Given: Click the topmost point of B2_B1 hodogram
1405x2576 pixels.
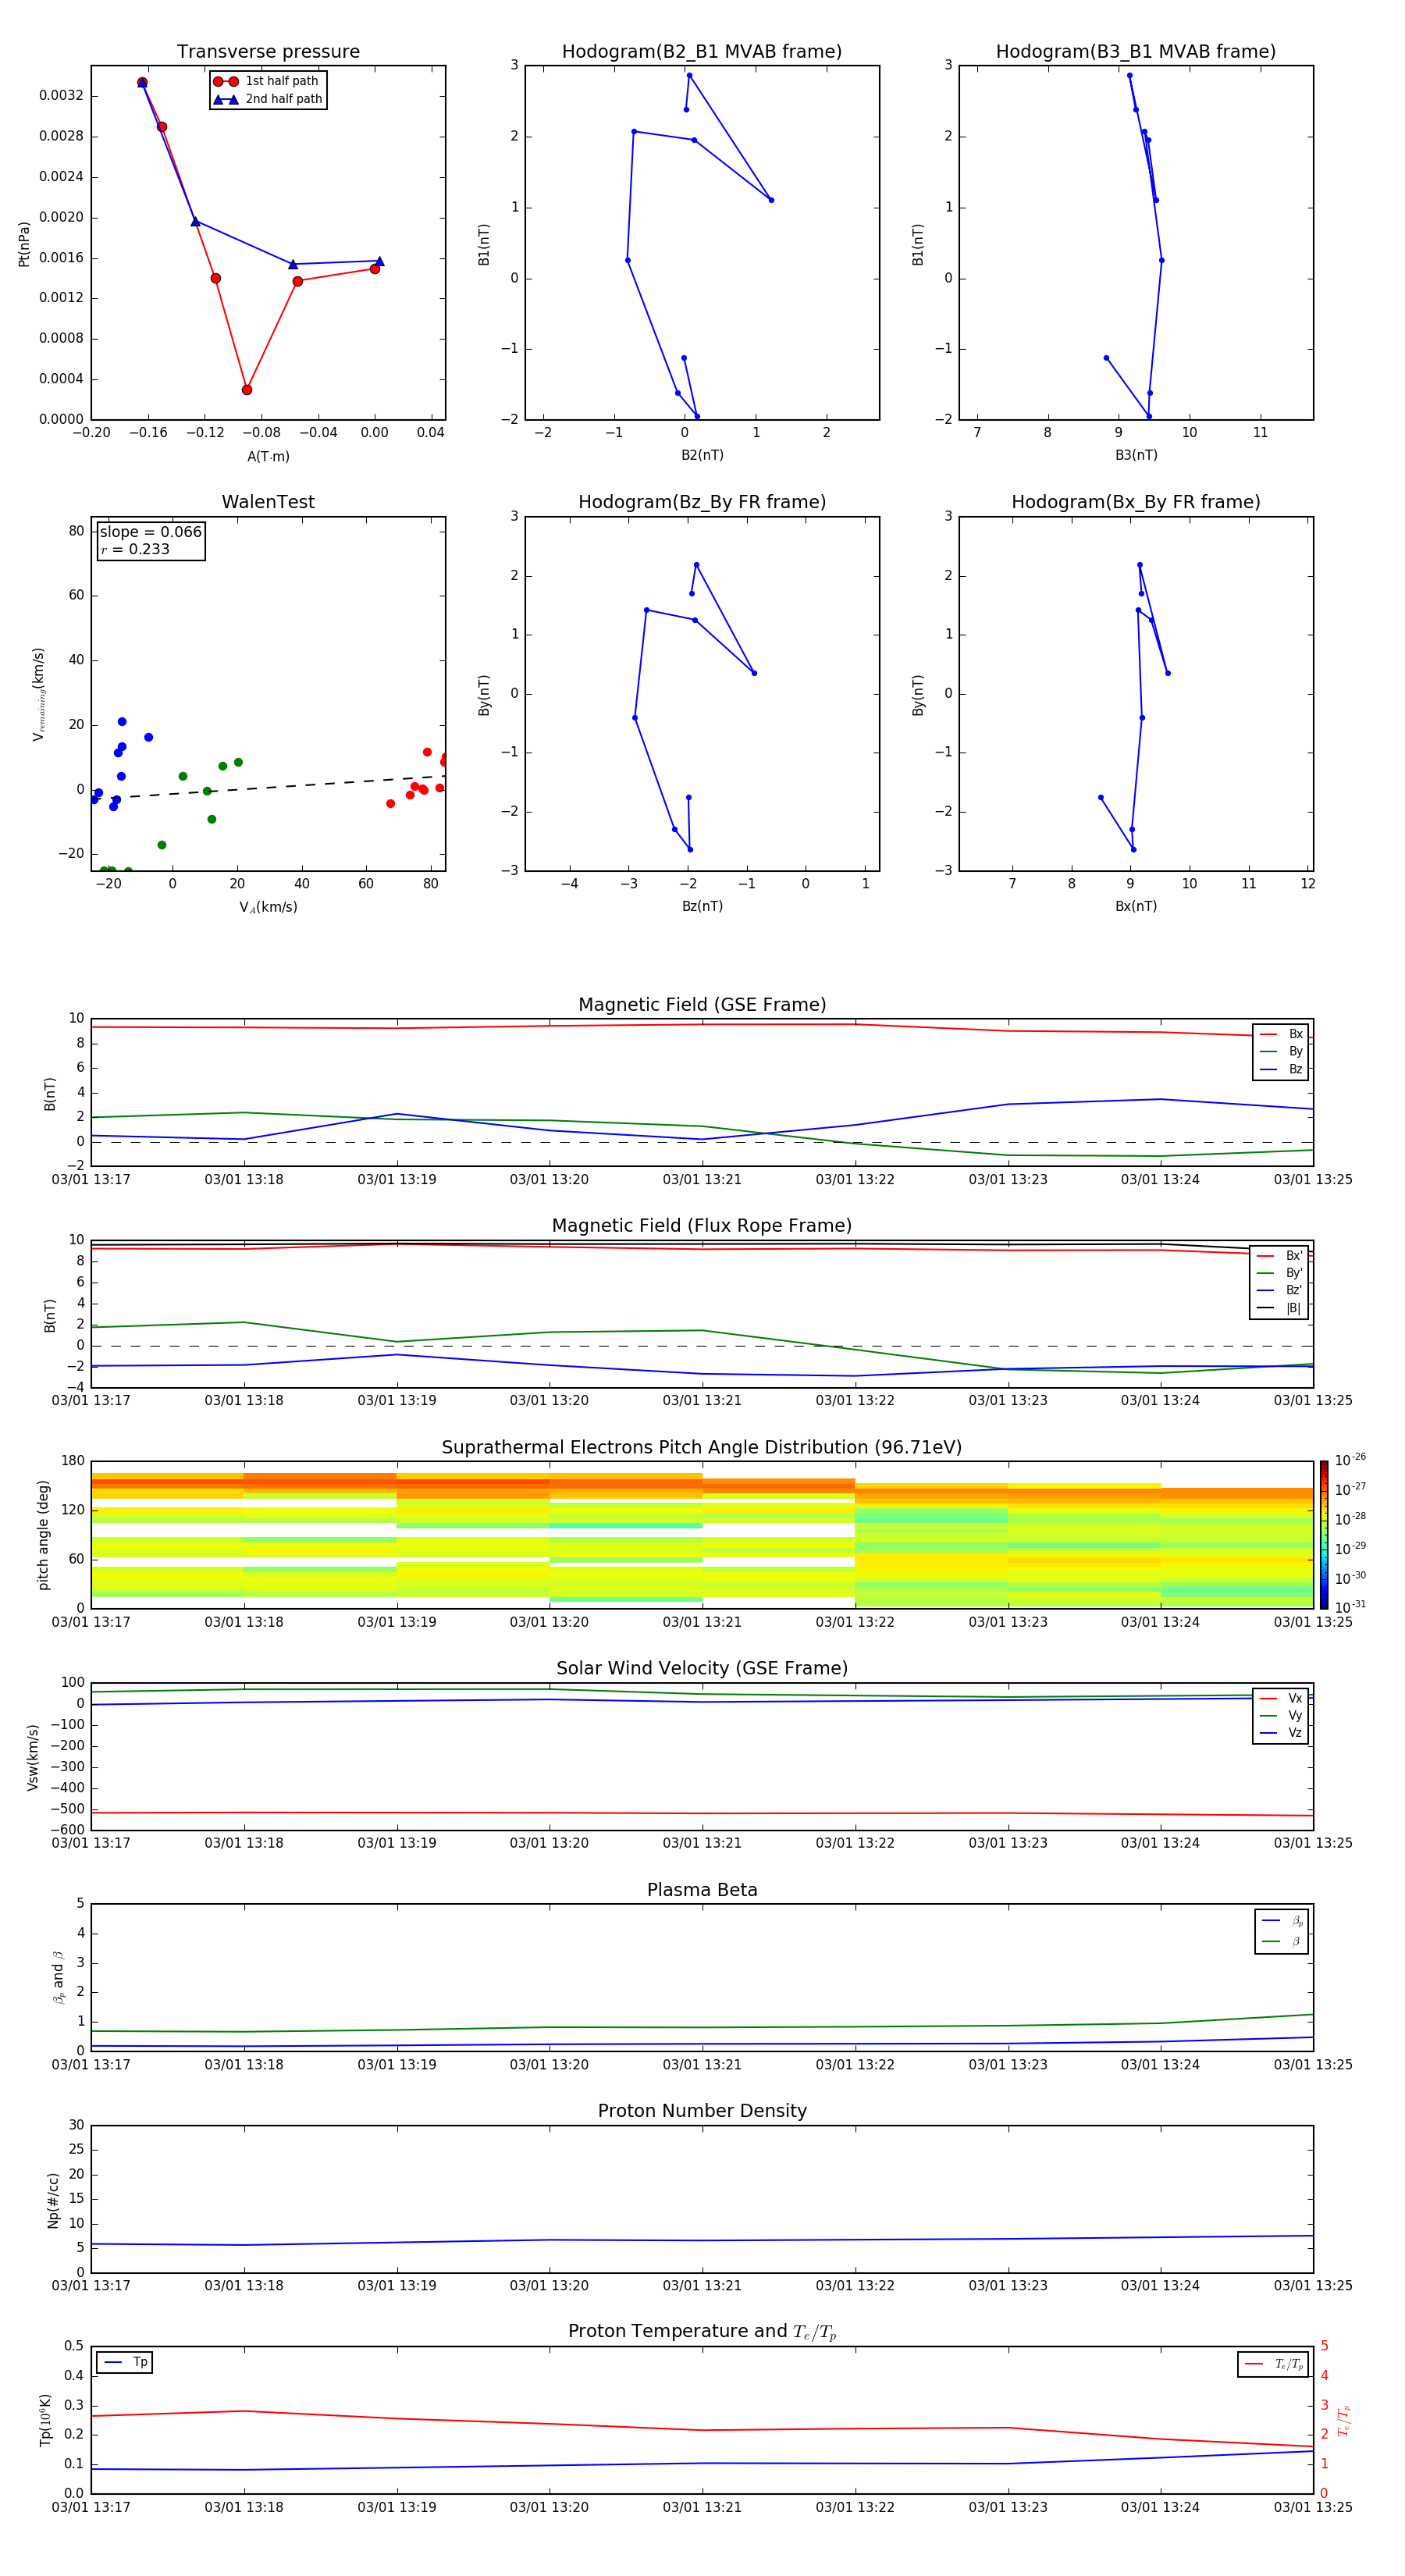Looking at the screenshot, I should pyautogui.click(x=689, y=75).
